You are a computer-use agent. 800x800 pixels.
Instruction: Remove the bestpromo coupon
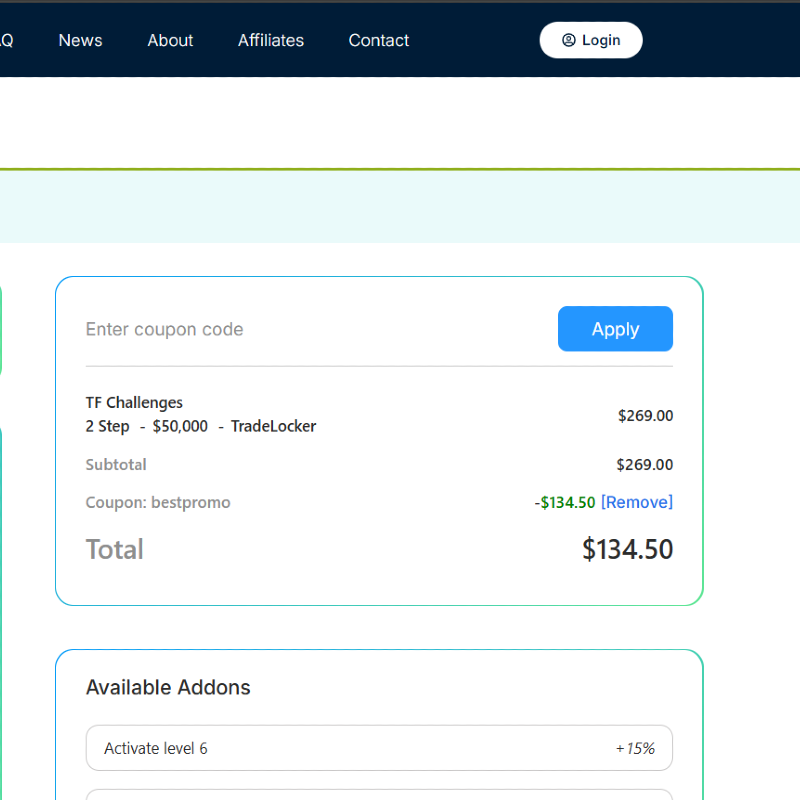coord(637,502)
